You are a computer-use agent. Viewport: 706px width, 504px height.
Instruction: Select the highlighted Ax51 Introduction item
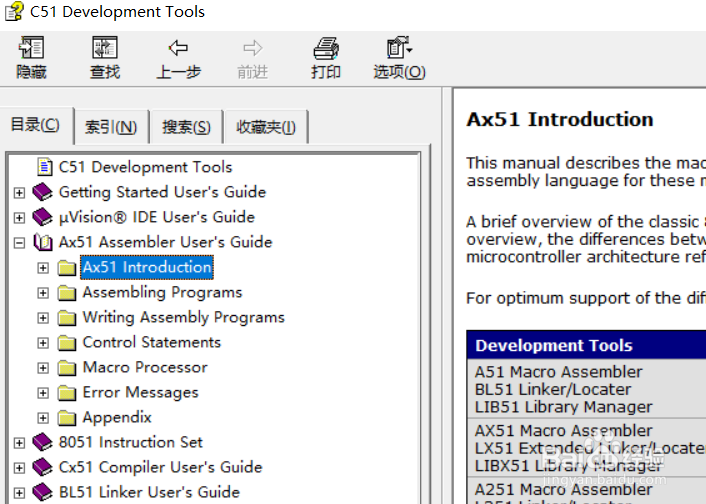point(147,267)
